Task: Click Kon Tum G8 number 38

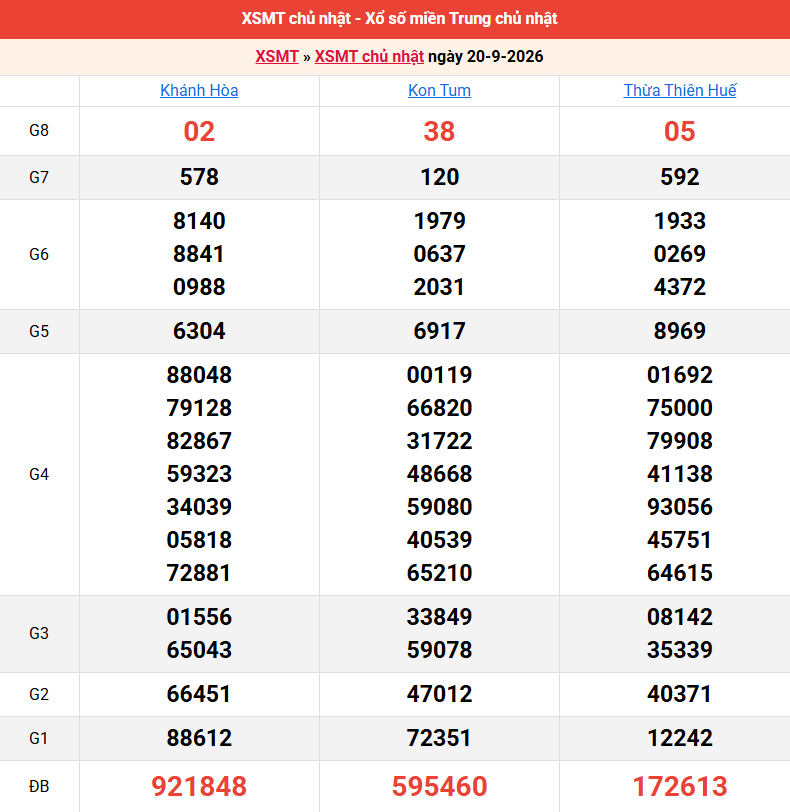Action: coord(440,132)
